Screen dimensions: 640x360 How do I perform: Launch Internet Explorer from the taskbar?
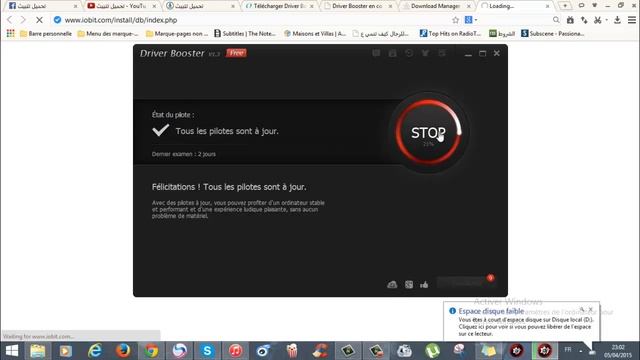(95, 351)
